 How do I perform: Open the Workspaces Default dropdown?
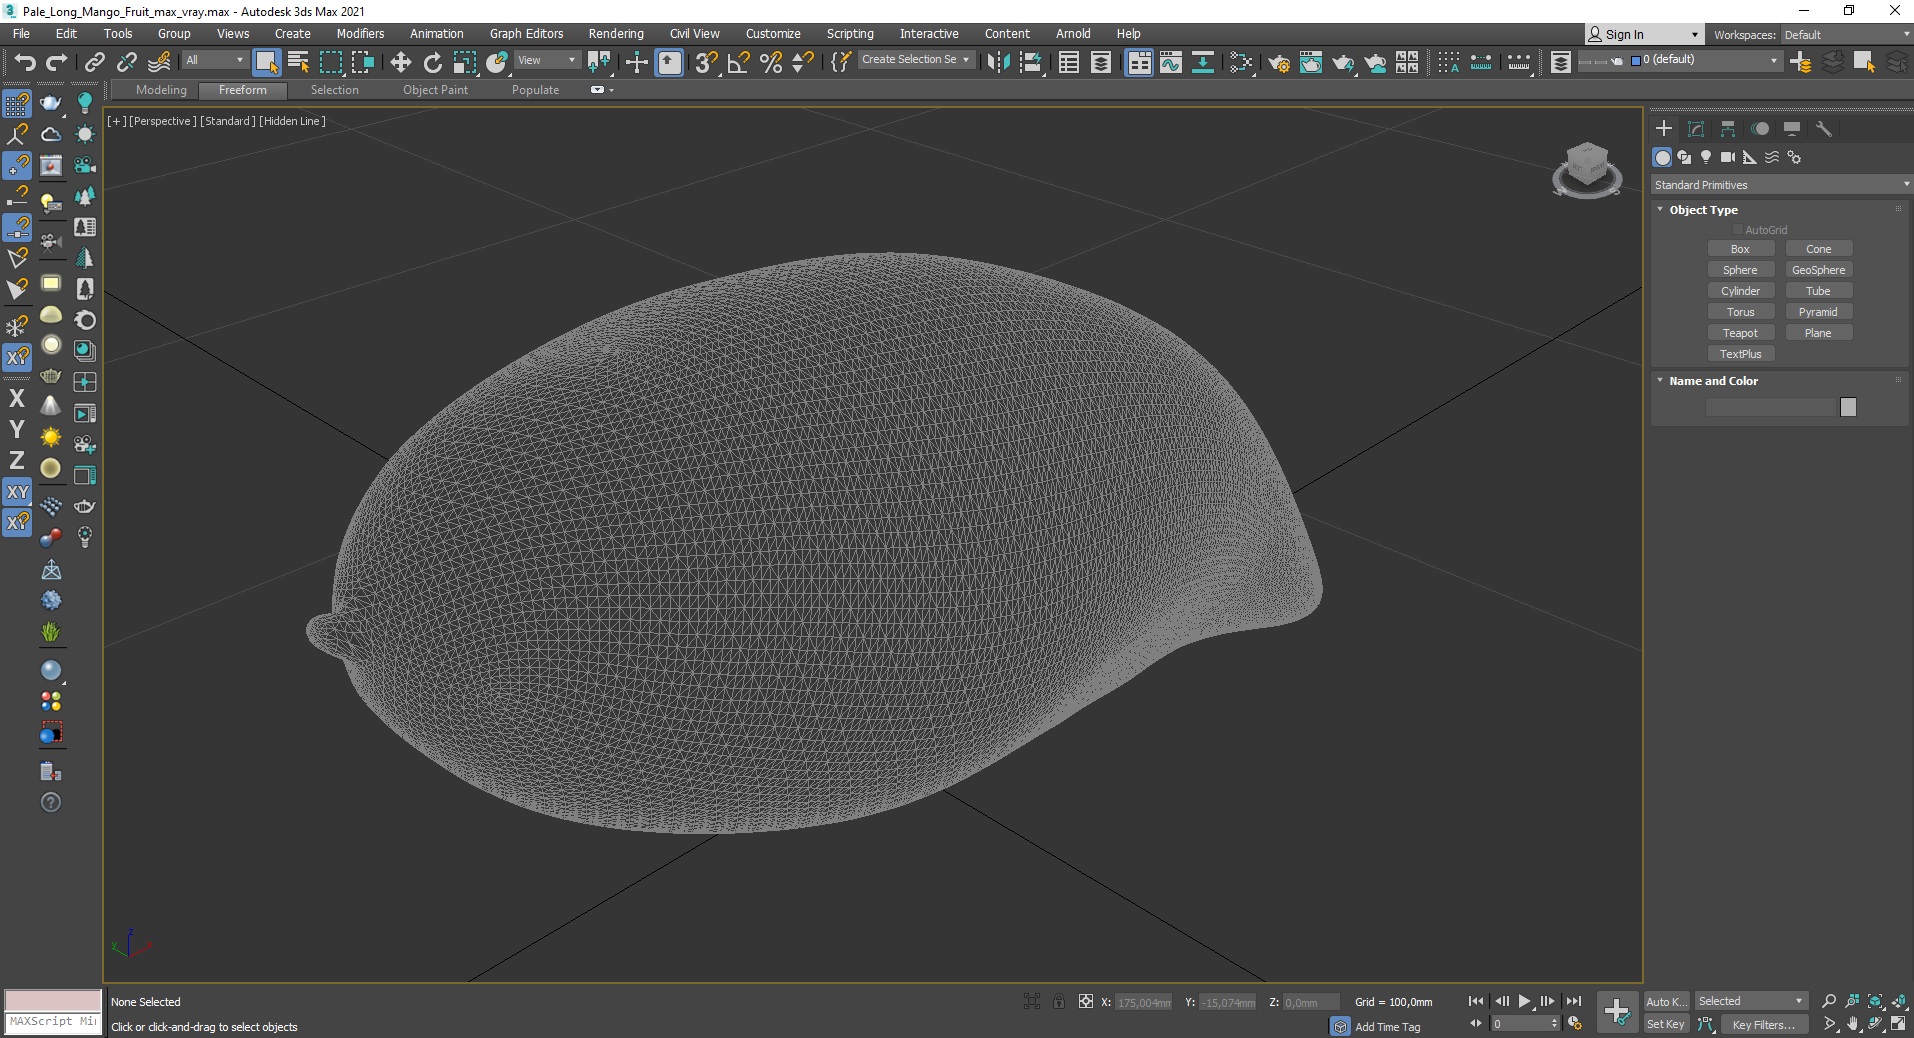[1846, 35]
